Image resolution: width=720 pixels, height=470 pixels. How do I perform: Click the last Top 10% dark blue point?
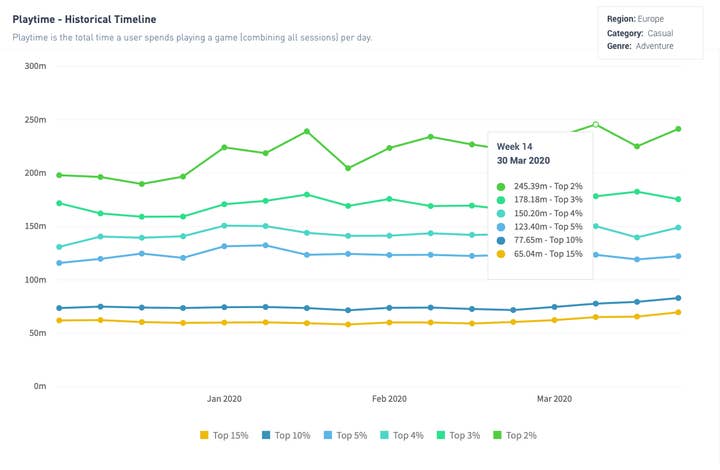tap(678, 298)
